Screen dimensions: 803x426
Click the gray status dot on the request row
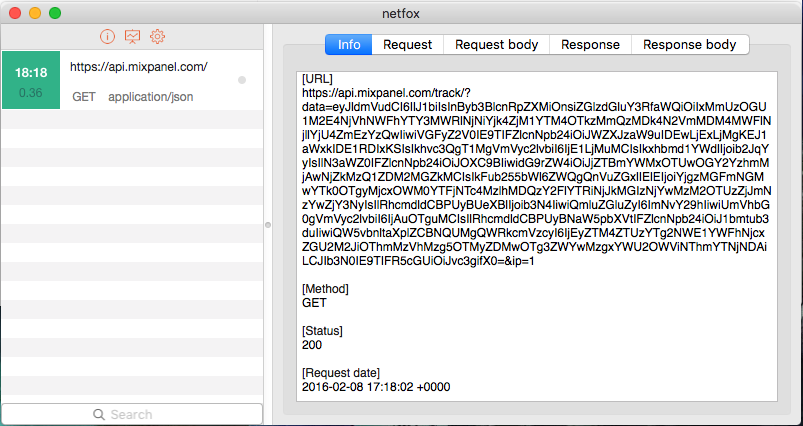coord(242,80)
